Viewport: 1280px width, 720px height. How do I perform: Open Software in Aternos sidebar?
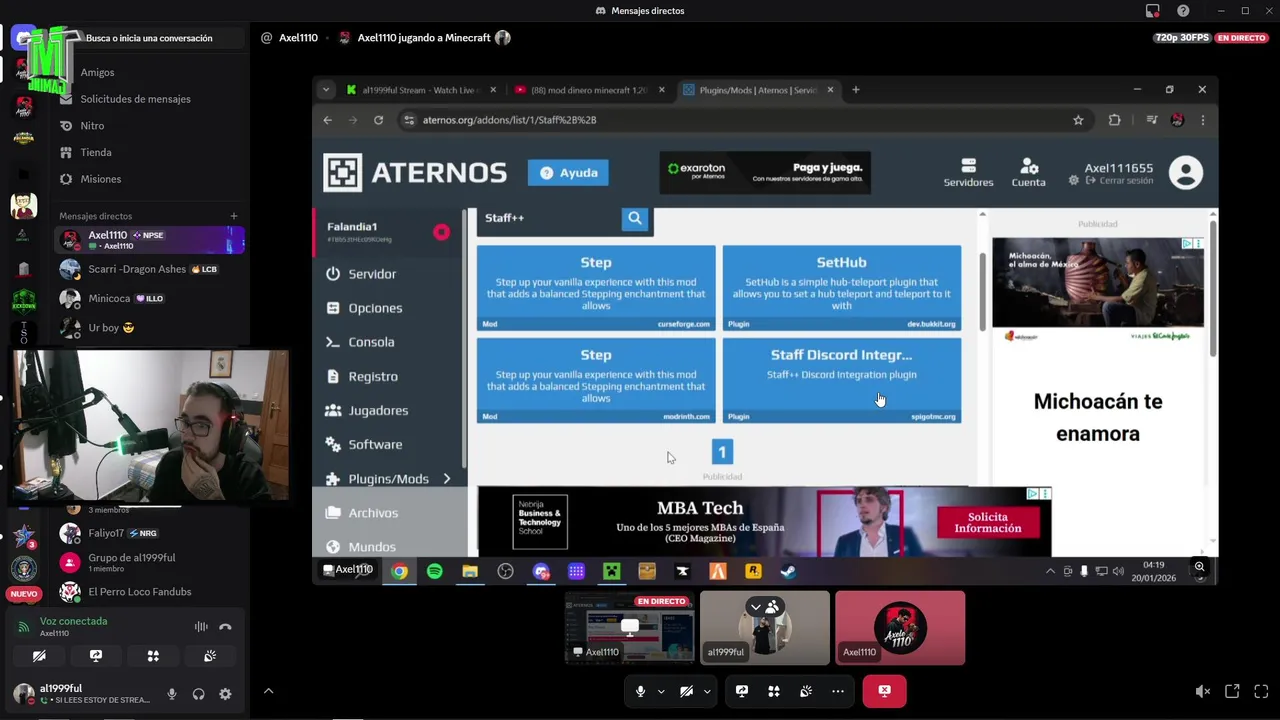pos(375,445)
